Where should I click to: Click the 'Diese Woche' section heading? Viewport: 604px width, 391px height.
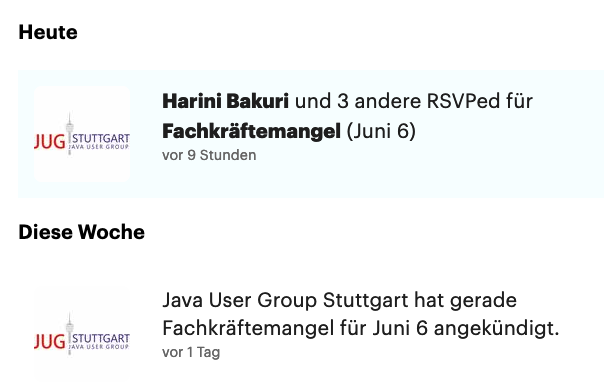point(82,232)
